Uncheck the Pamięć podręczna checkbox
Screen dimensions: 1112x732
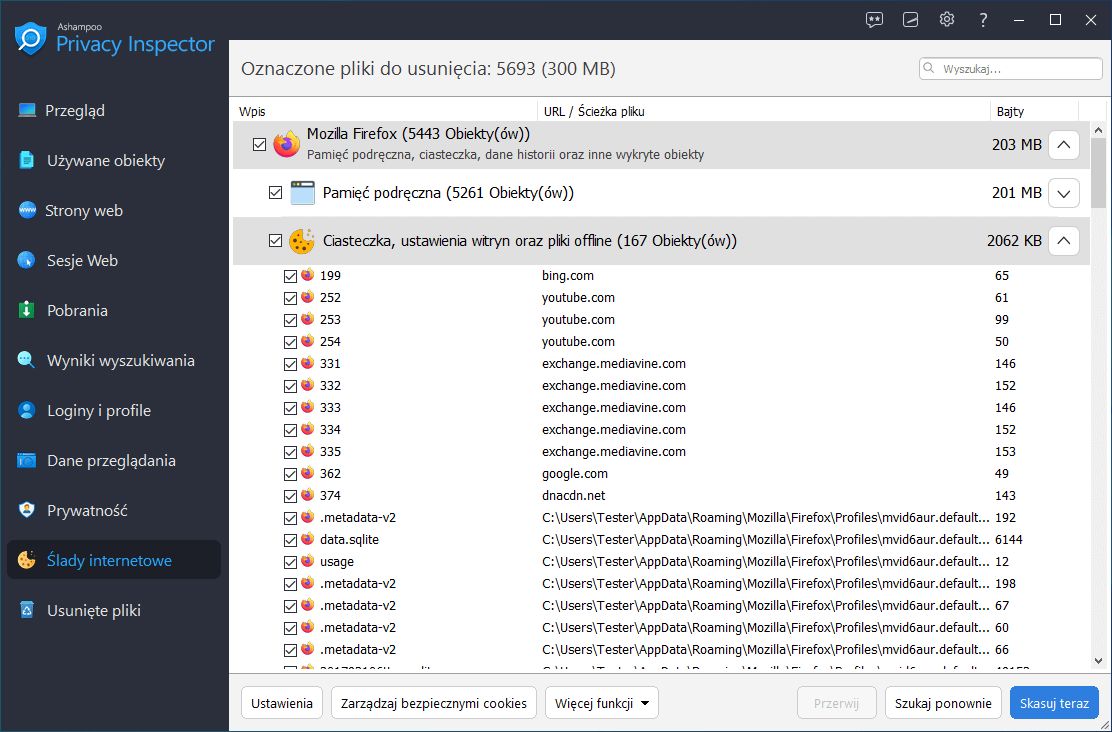[x=275, y=193]
